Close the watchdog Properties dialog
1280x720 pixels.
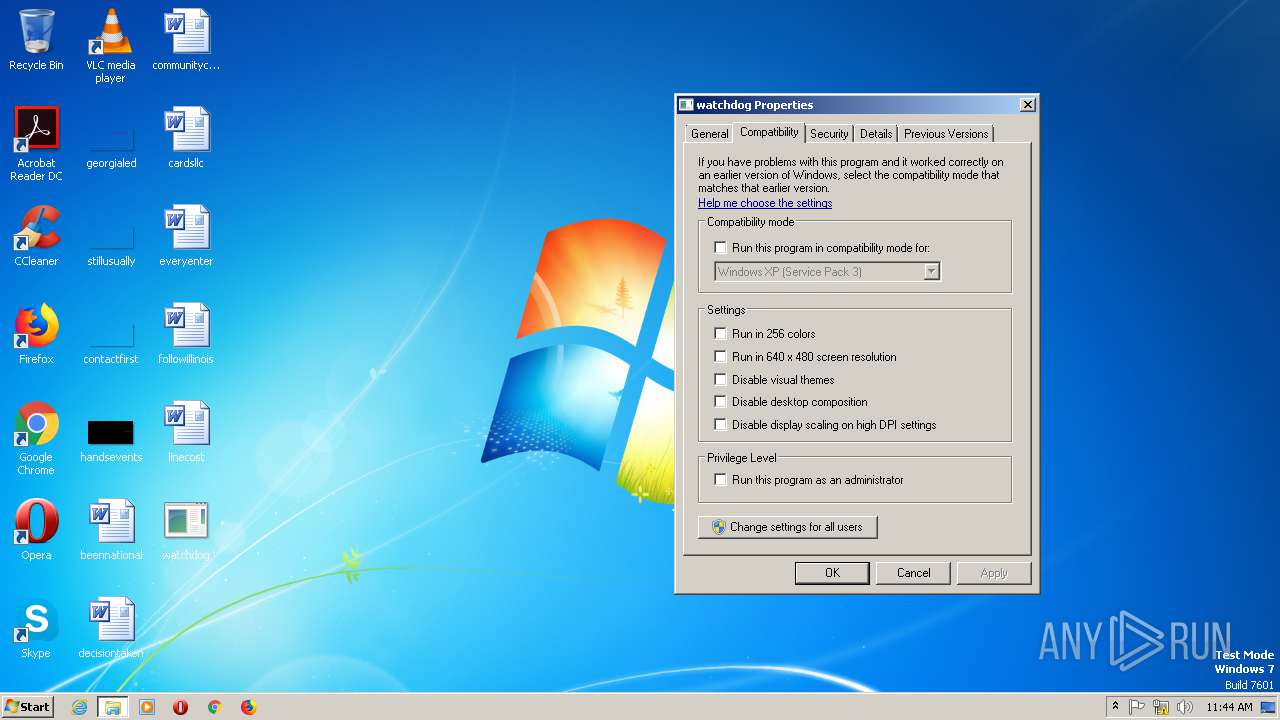[x=1027, y=105]
